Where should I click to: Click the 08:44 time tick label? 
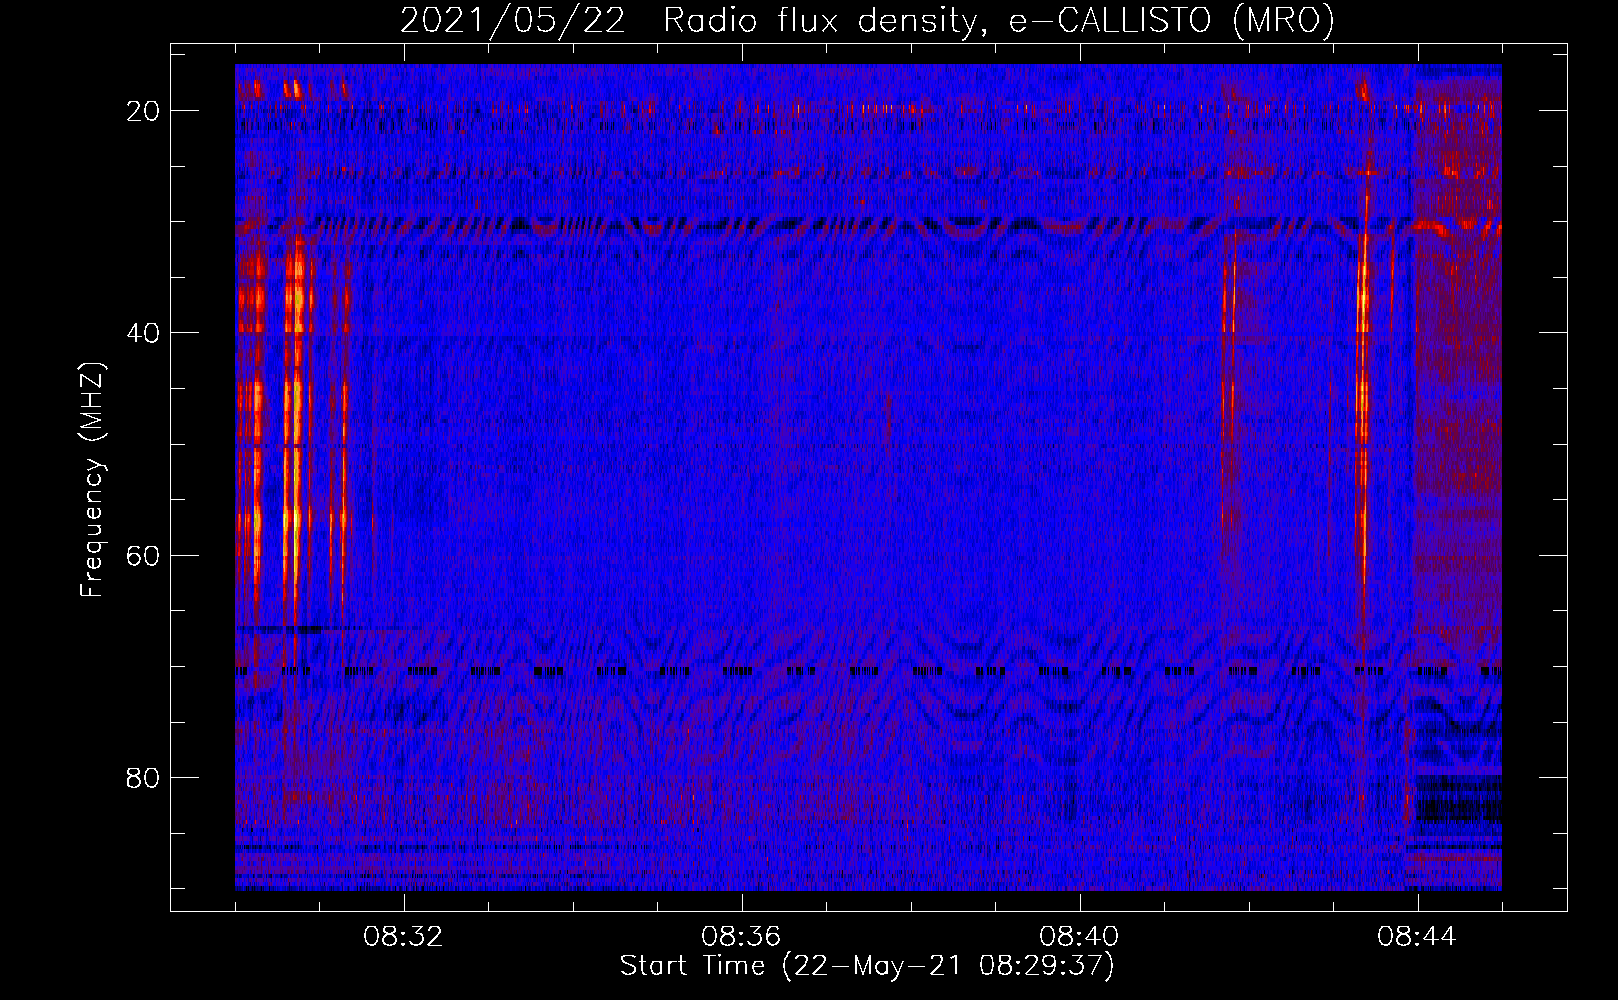click(1417, 937)
